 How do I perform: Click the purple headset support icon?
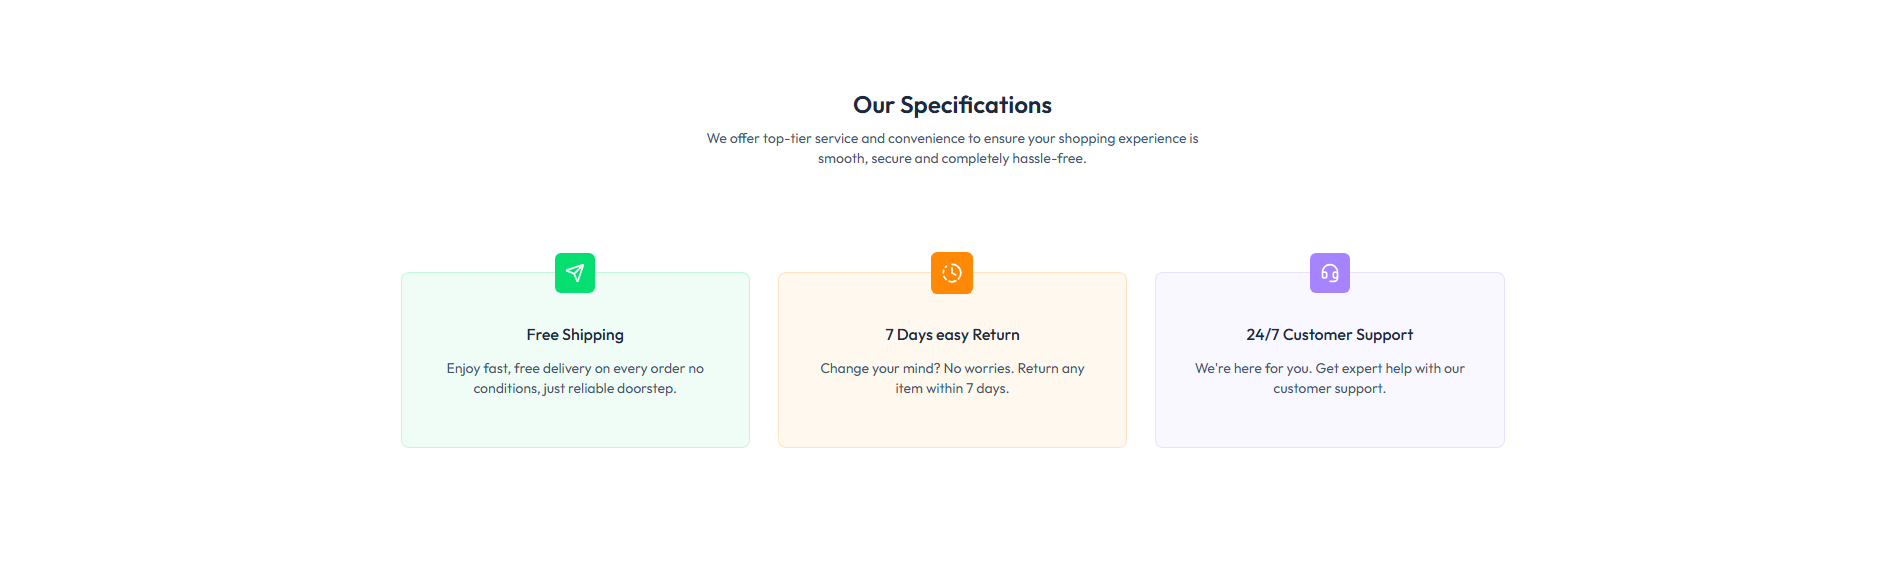tap(1329, 273)
